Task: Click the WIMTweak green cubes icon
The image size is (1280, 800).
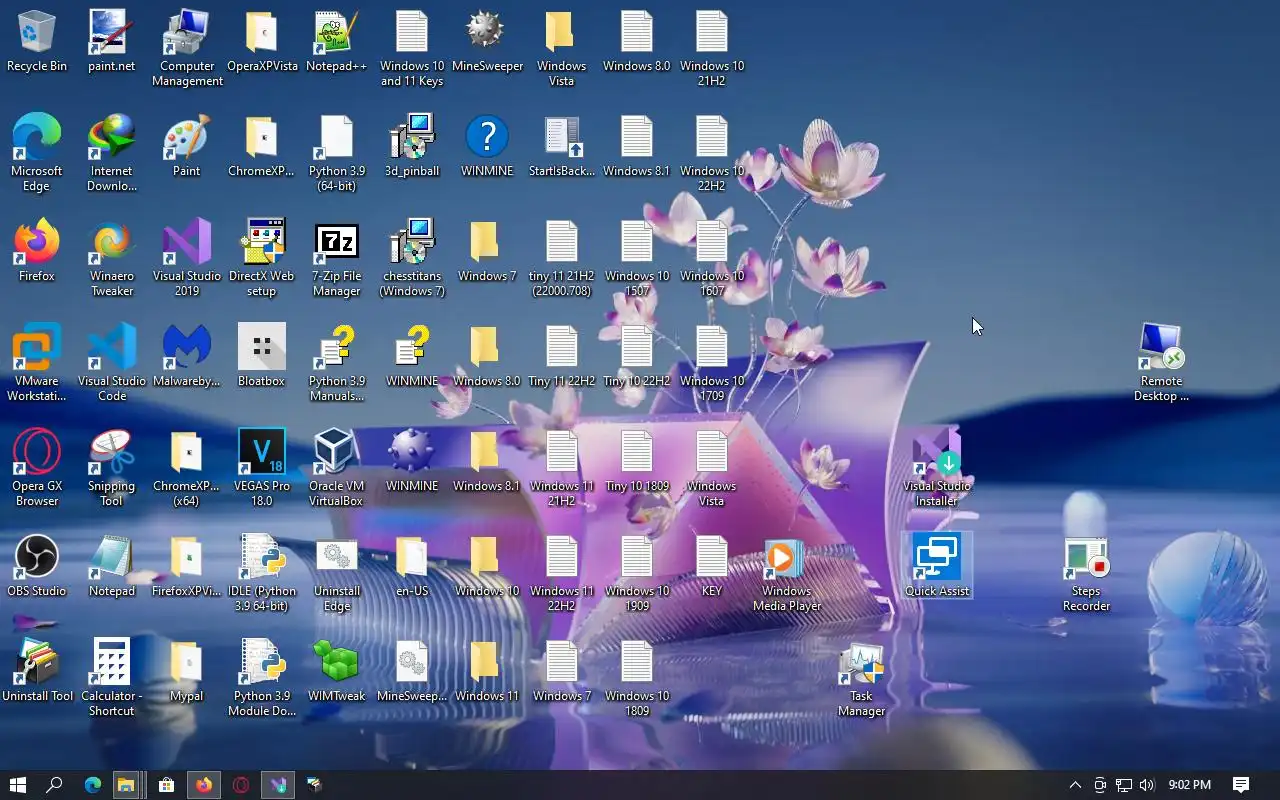Action: click(337, 671)
